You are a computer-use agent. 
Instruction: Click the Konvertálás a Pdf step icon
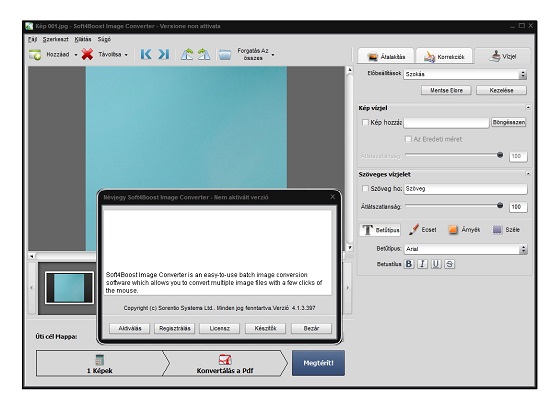tap(225, 360)
